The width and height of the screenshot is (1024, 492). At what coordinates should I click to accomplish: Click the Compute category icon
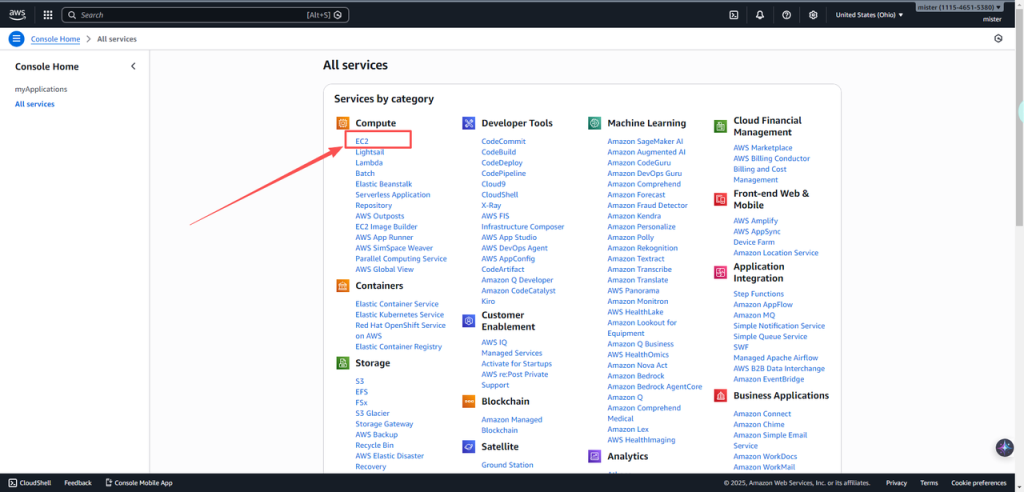click(x=343, y=123)
